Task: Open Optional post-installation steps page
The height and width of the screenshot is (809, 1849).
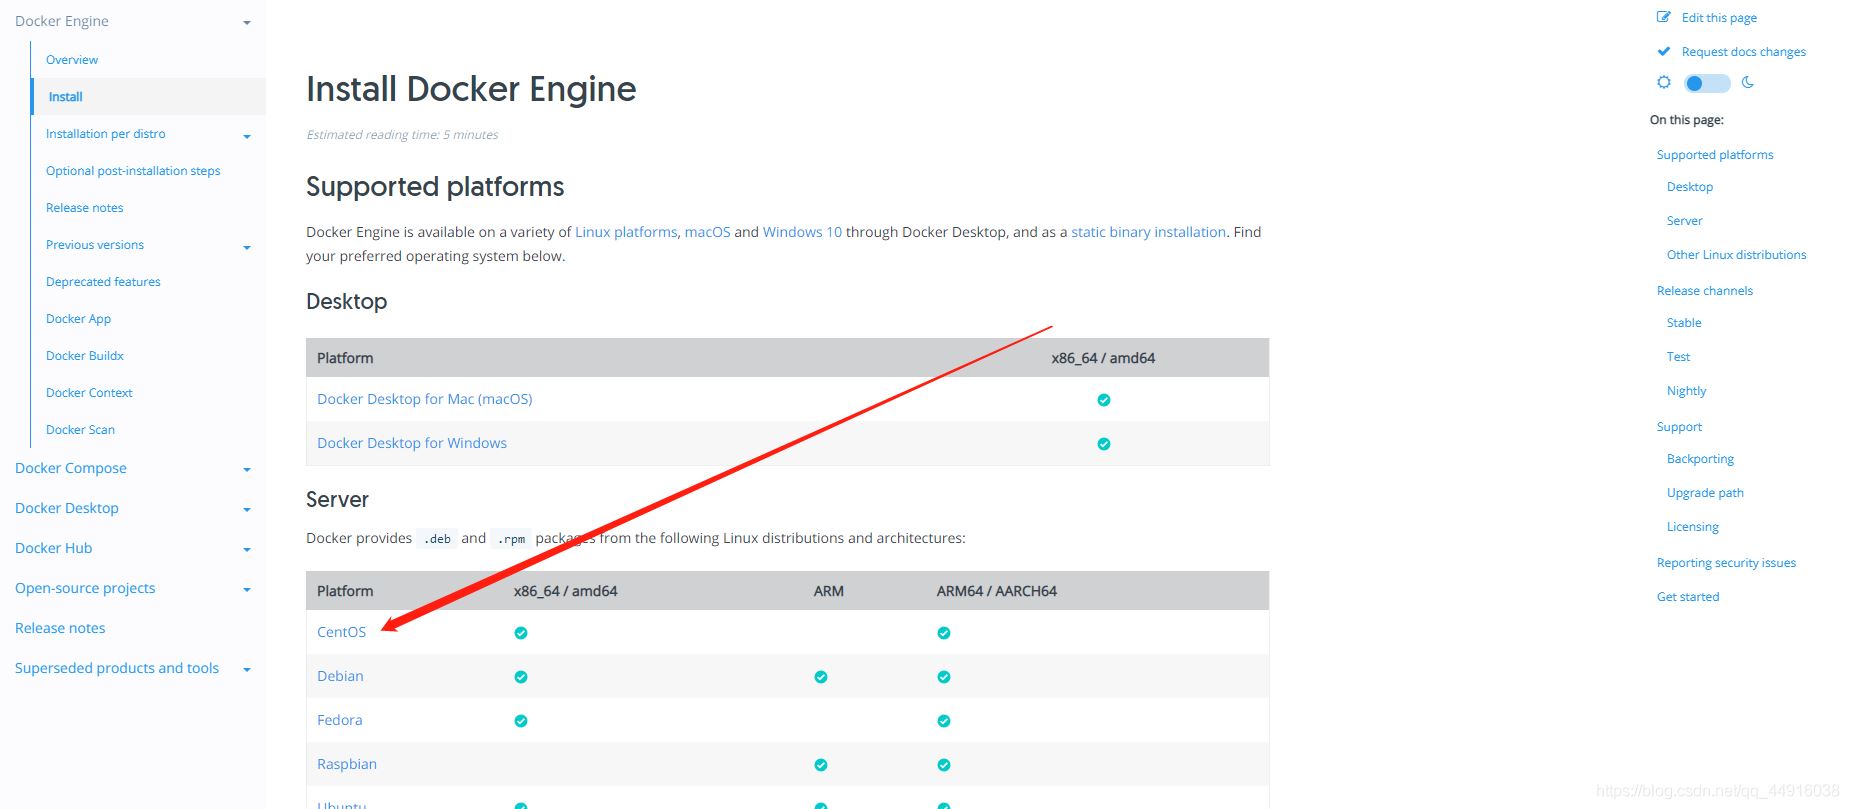Action: point(133,171)
